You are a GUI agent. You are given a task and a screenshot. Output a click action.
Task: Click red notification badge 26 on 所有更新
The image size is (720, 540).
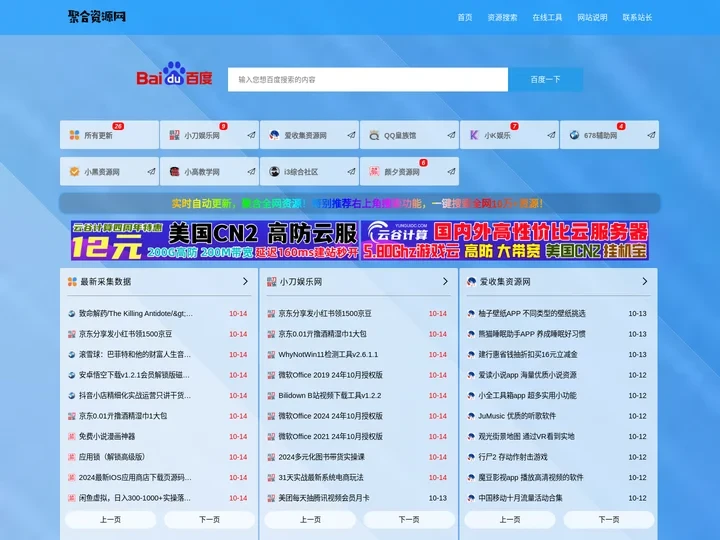(118, 126)
